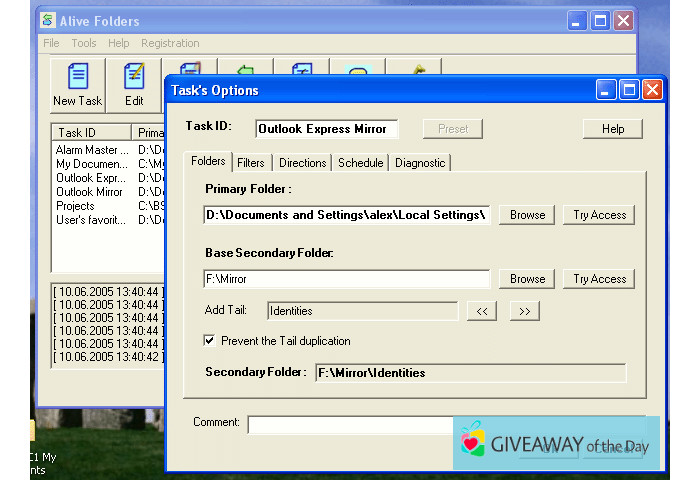The height and width of the screenshot is (480, 700).
Task: Try Access for Base Secondary Folder
Action: coord(599,279)
